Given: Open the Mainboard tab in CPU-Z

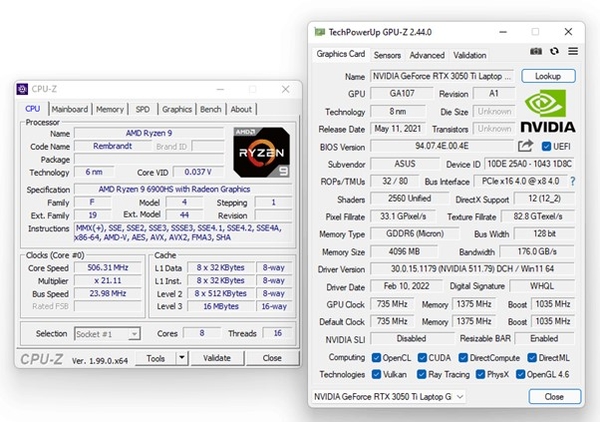Looking at the screenshot, I should click(69, 109).
